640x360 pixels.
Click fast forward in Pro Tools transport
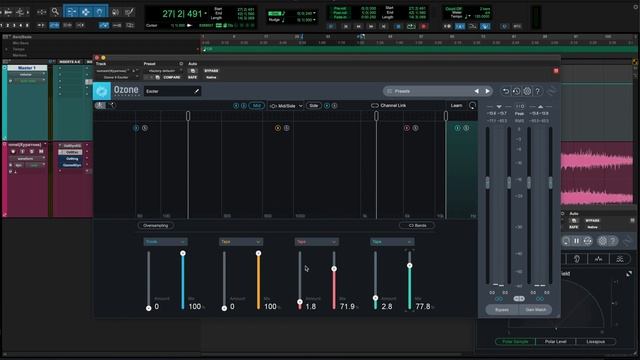click(x=371, y=26)
